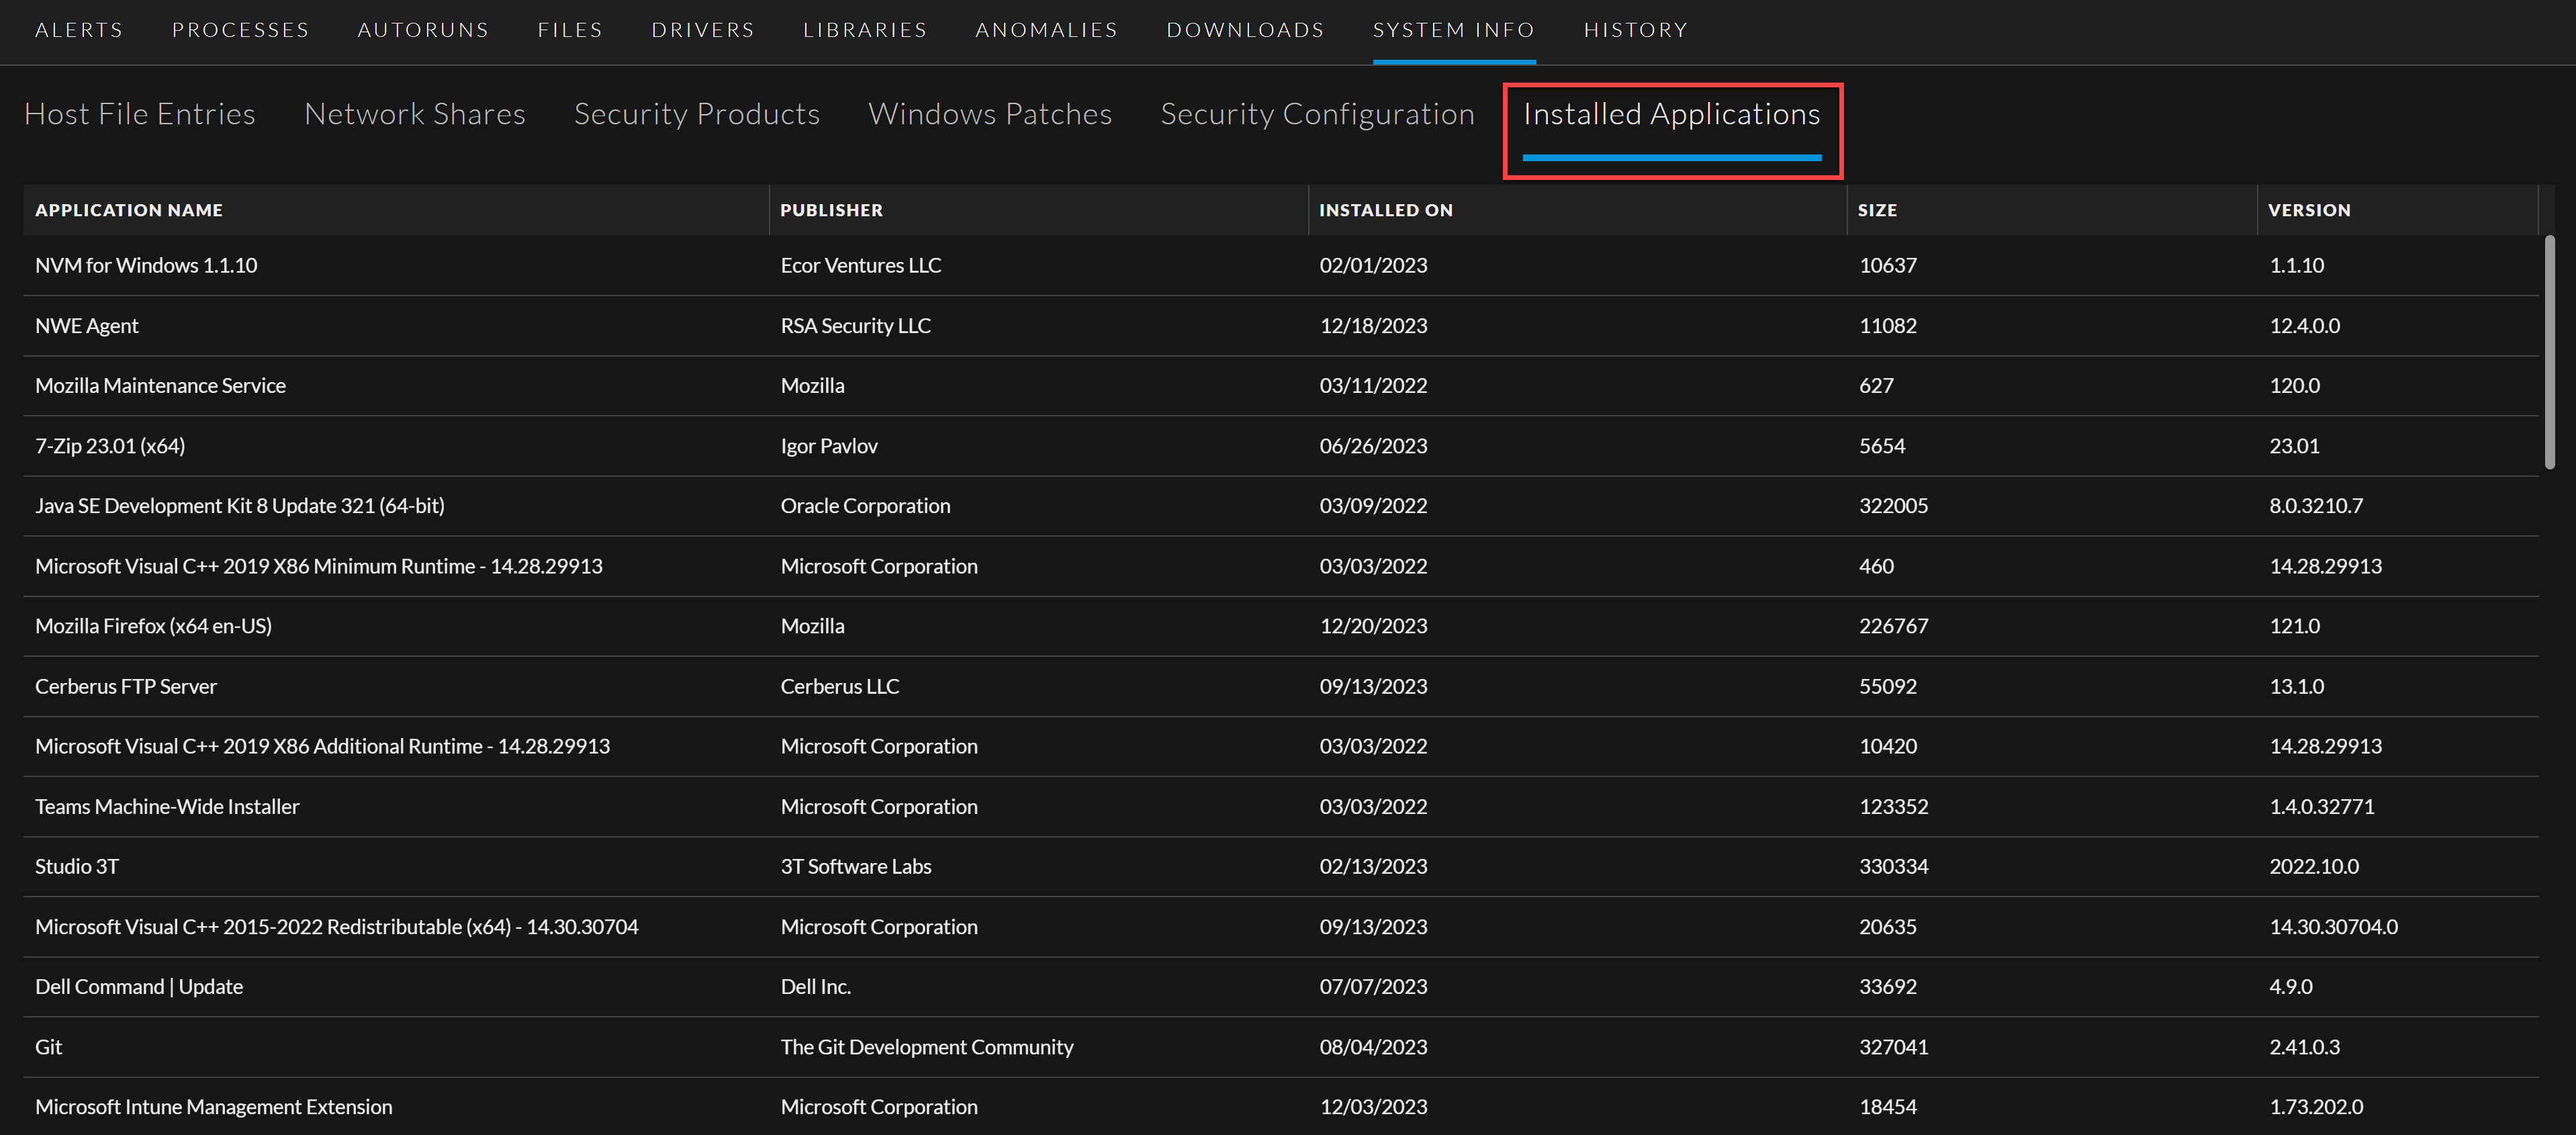This screenshot has height=1135, width=2576.
Task: Sort by Size column header
Action: [1877, 210]
